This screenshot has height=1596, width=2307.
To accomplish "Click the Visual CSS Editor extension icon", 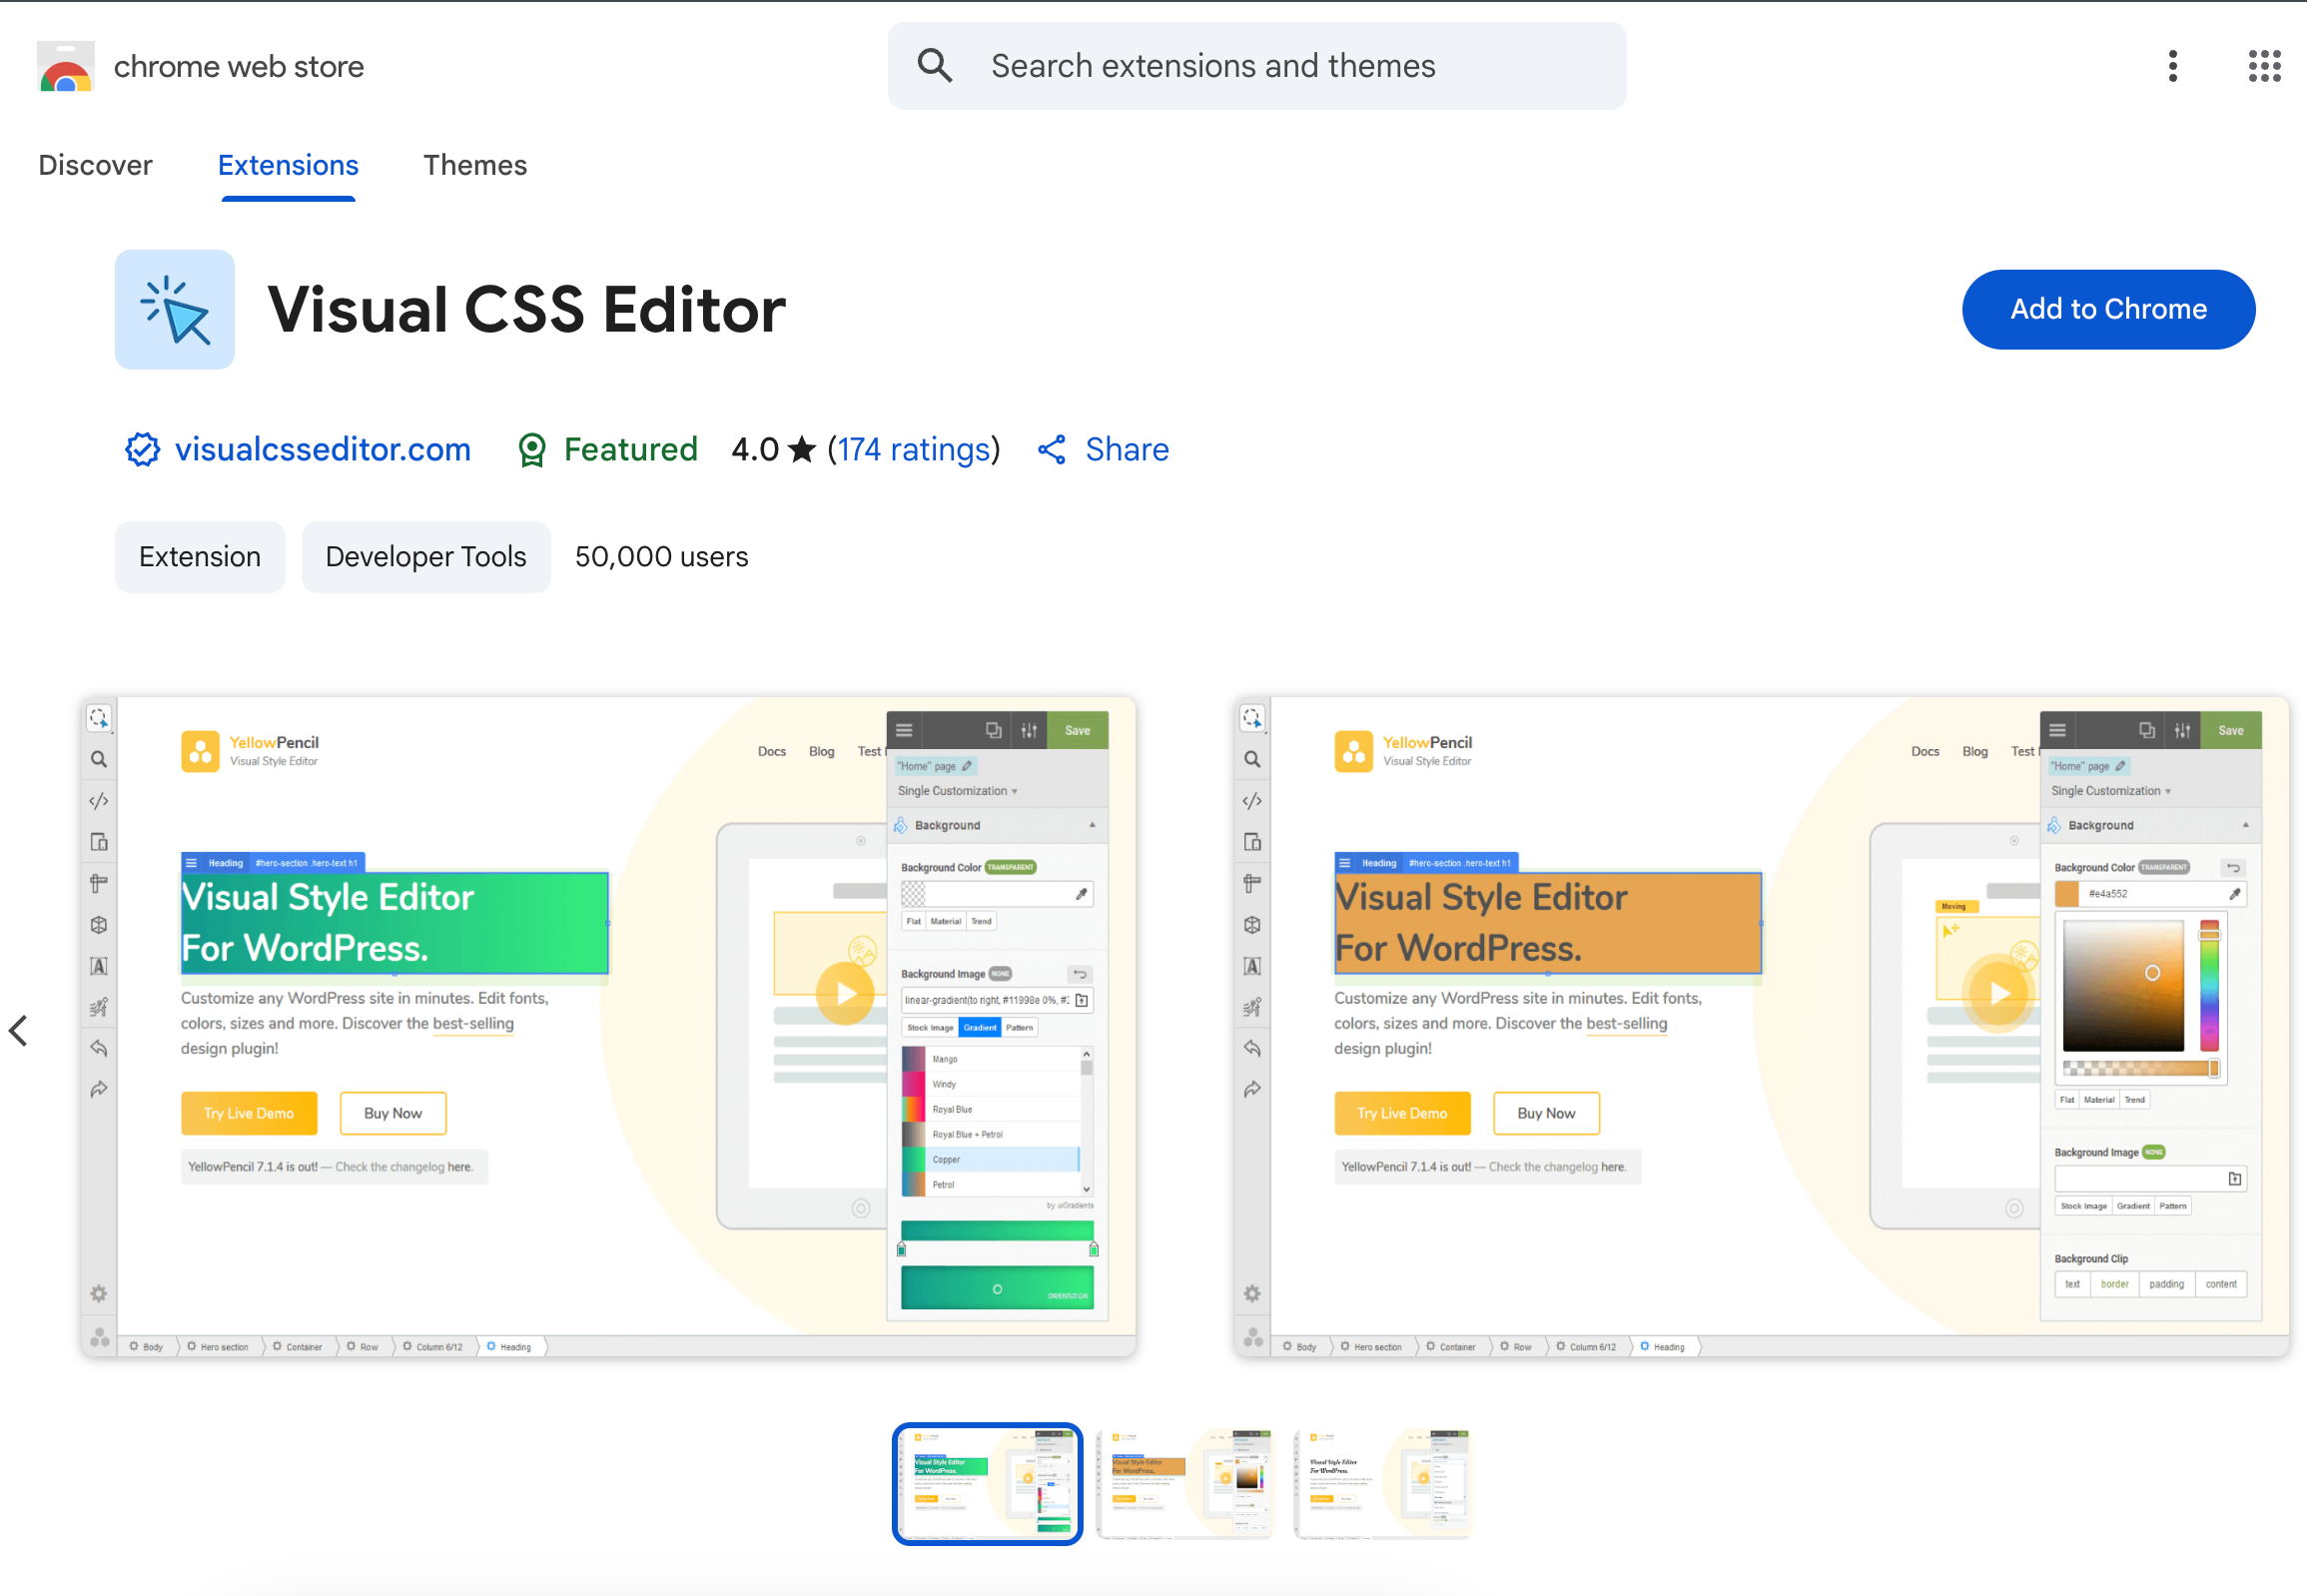I will [x=175, y=310].
